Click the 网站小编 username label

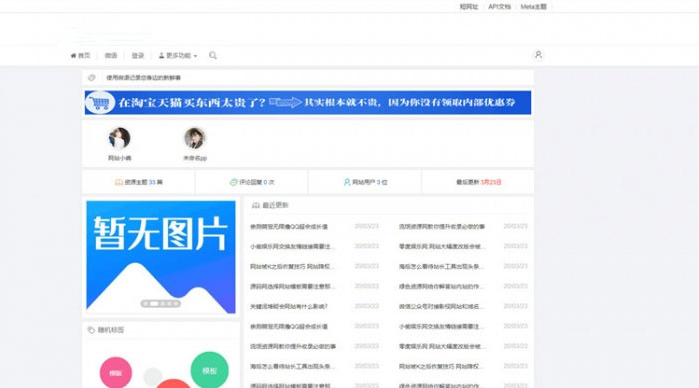(119, 158)
